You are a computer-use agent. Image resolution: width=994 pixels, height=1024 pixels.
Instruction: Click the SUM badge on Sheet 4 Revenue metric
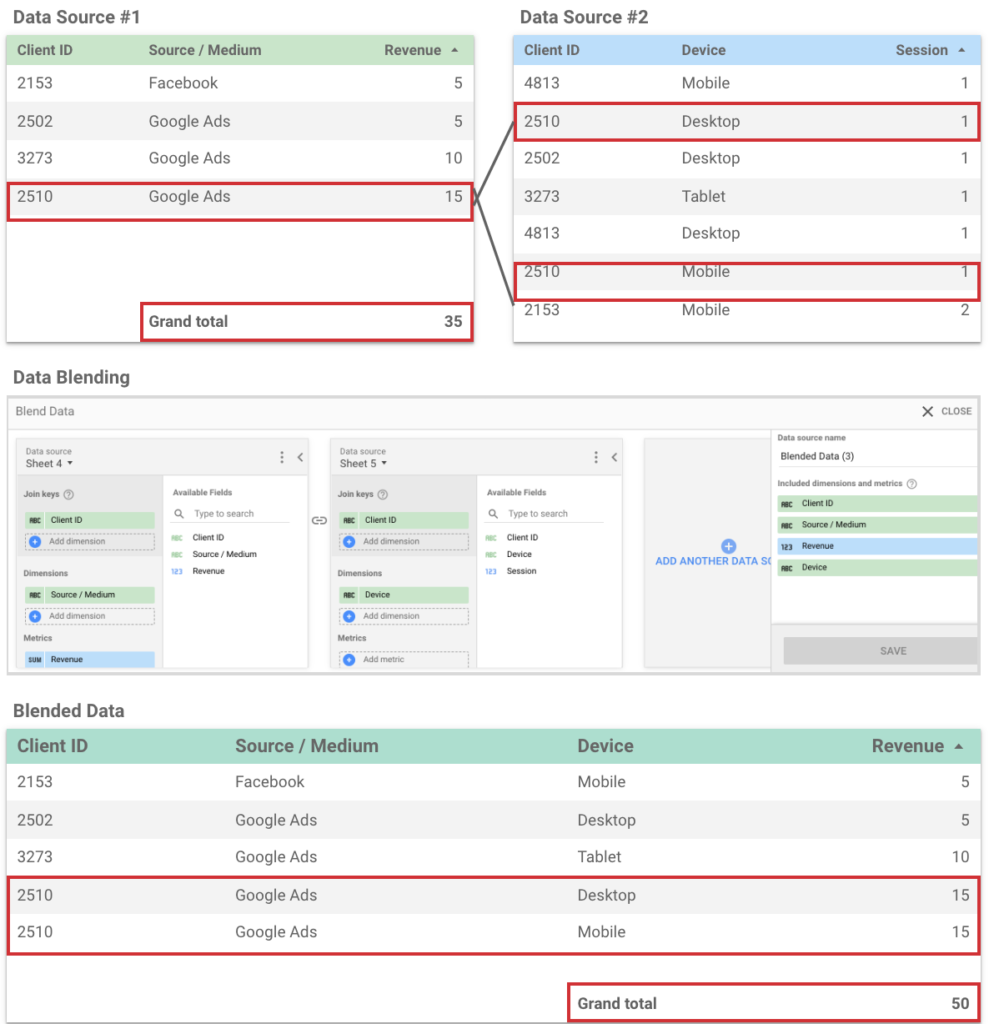[x=35, y=660]
